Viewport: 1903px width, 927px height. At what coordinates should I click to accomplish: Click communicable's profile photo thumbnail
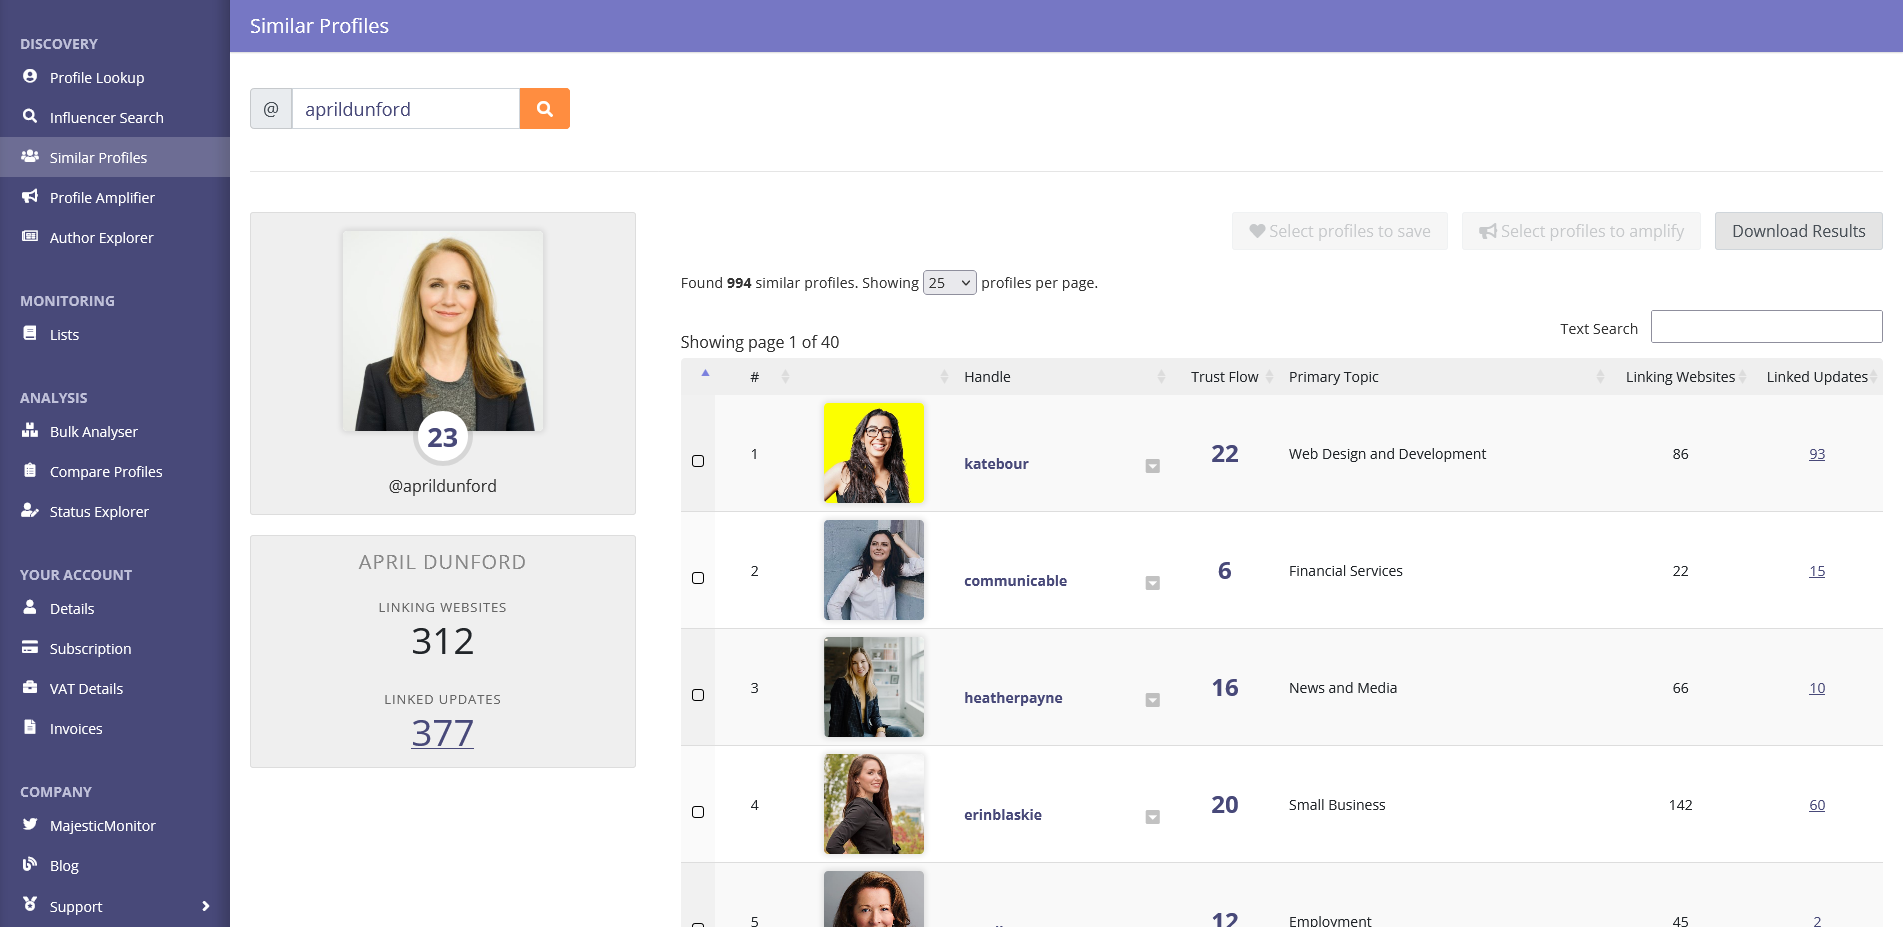(x=873, y=570)
